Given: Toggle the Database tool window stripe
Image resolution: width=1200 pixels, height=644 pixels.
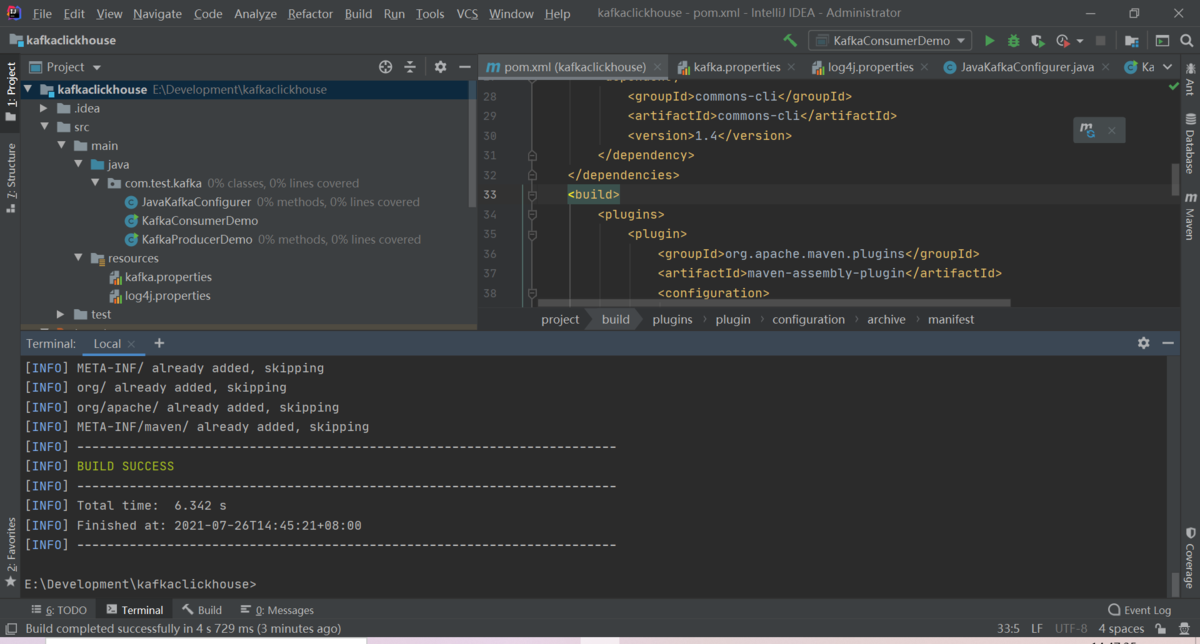Looking at the screenshot, I should pos(1189,143).
